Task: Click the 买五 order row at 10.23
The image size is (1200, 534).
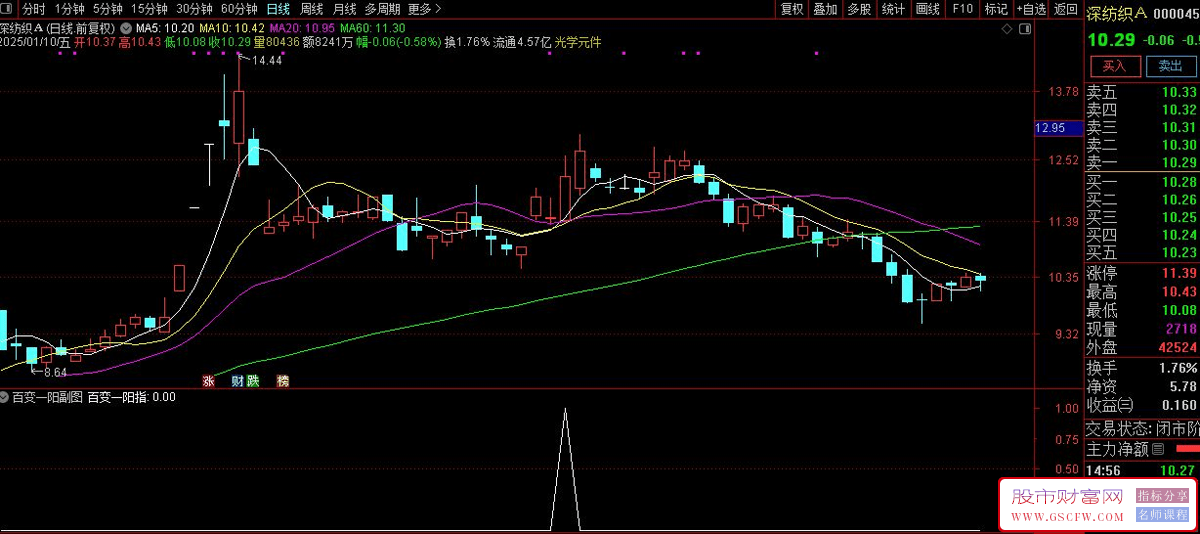Action: pos(1142,252)
